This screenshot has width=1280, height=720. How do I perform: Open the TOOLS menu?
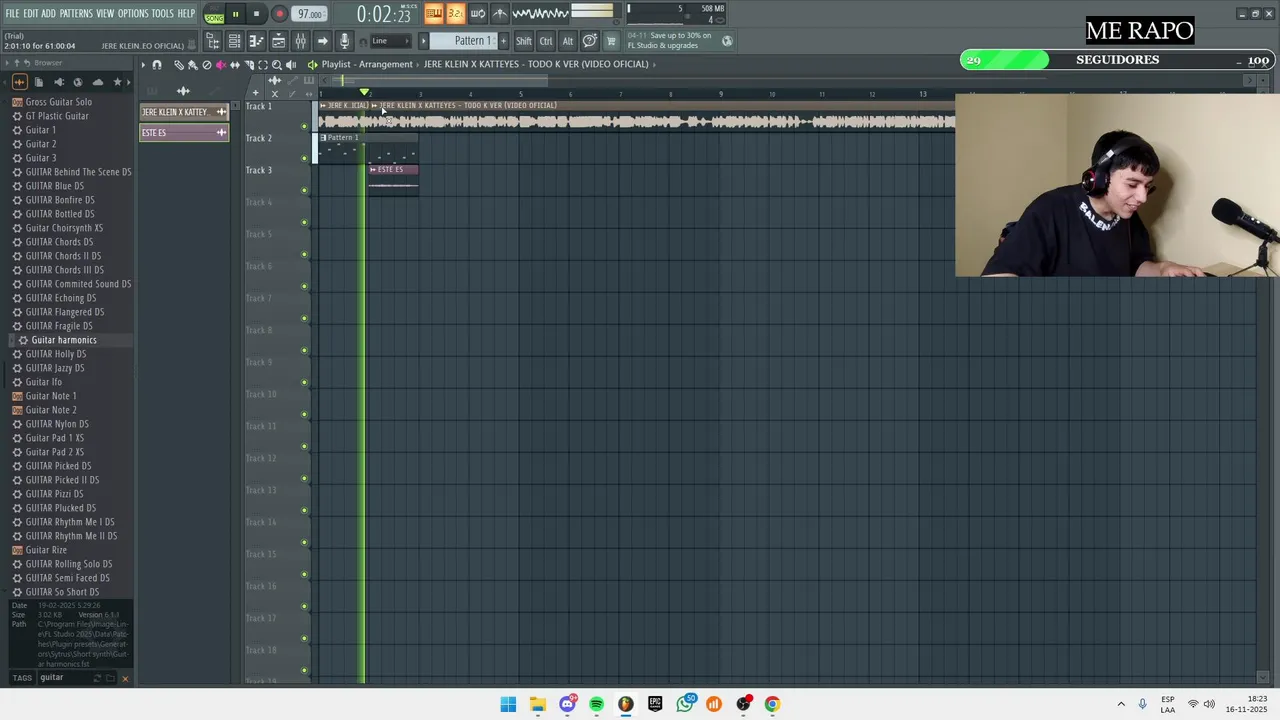tap(162, 13)
